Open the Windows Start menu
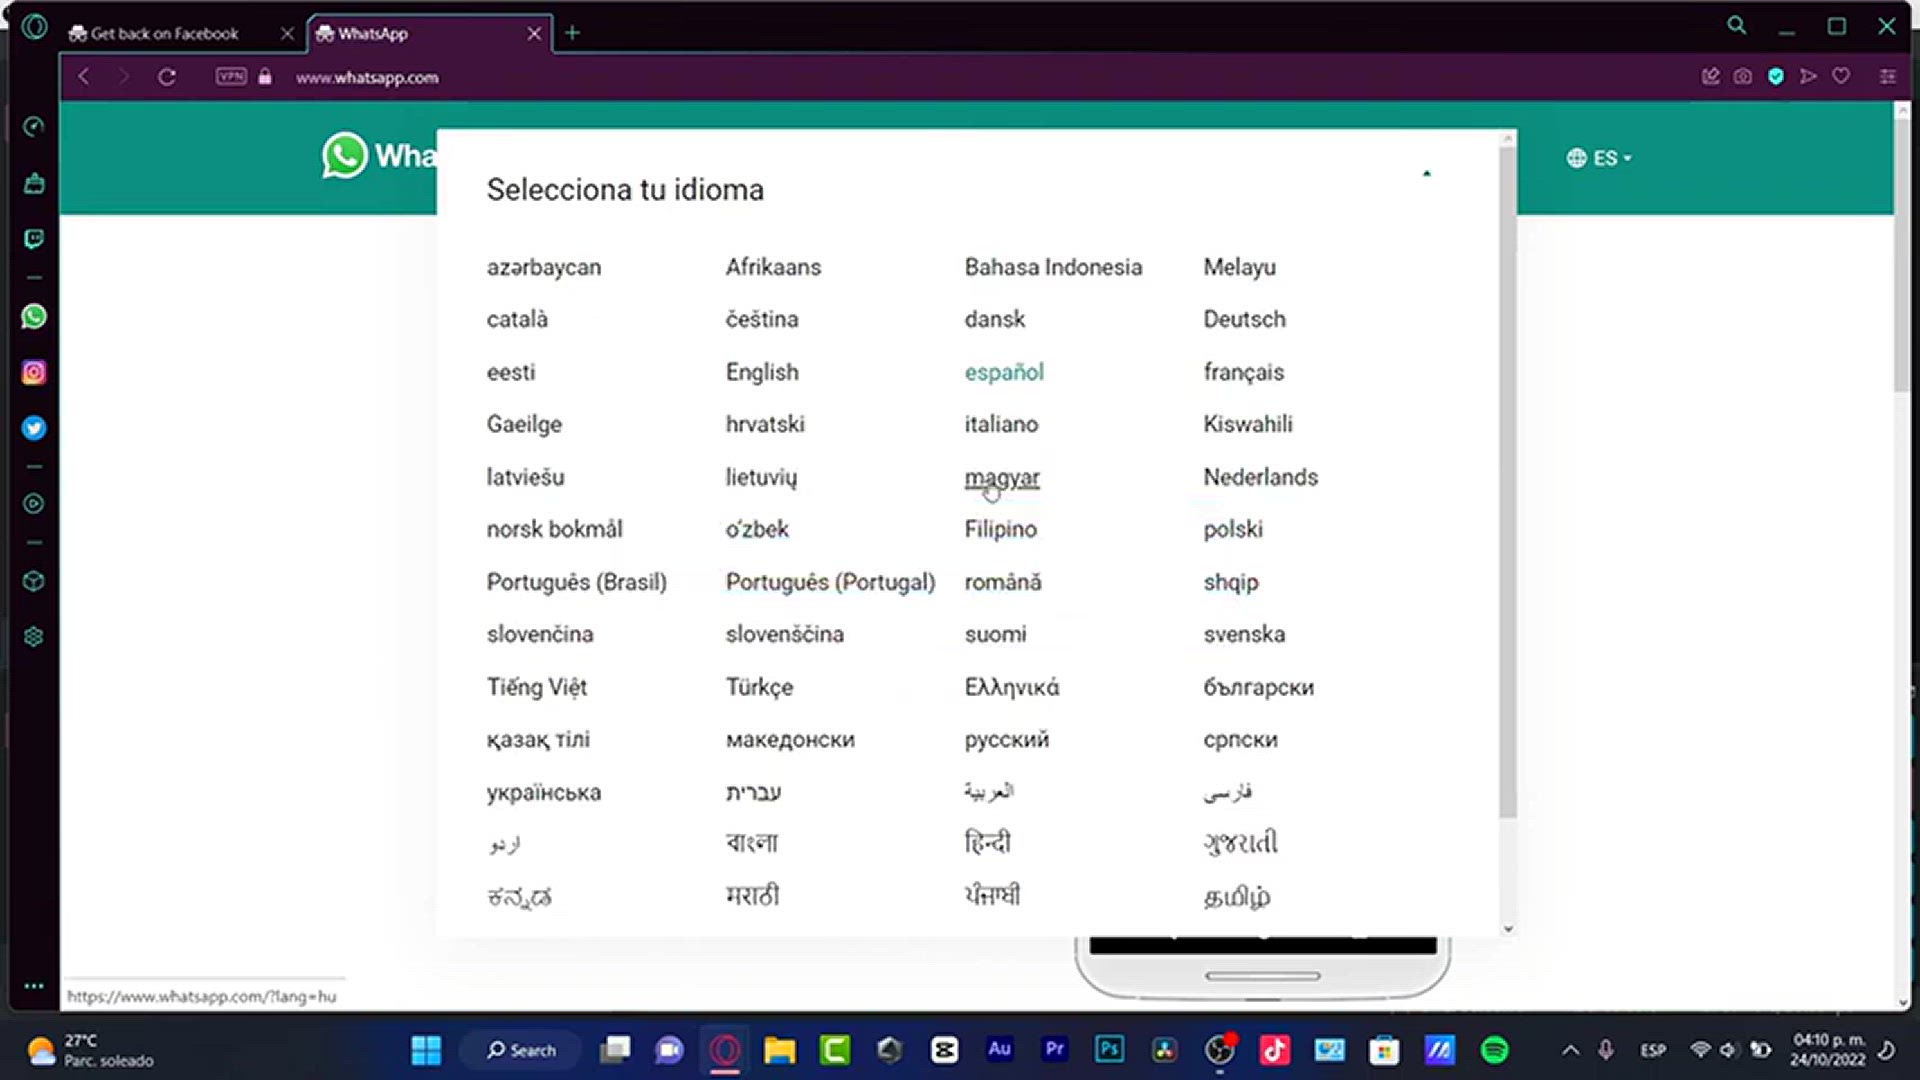 (427, 1050)
